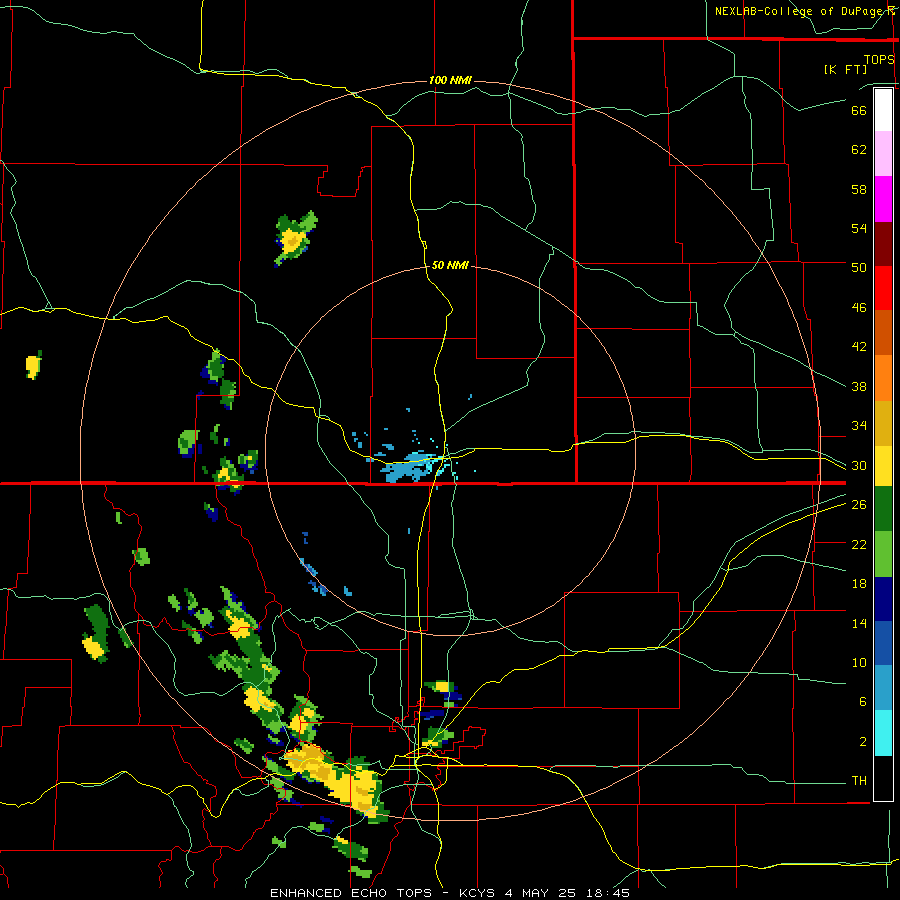Screen dimensions: 900x900
Task: Pick the light green legend swatch
Action: [883, 553]
